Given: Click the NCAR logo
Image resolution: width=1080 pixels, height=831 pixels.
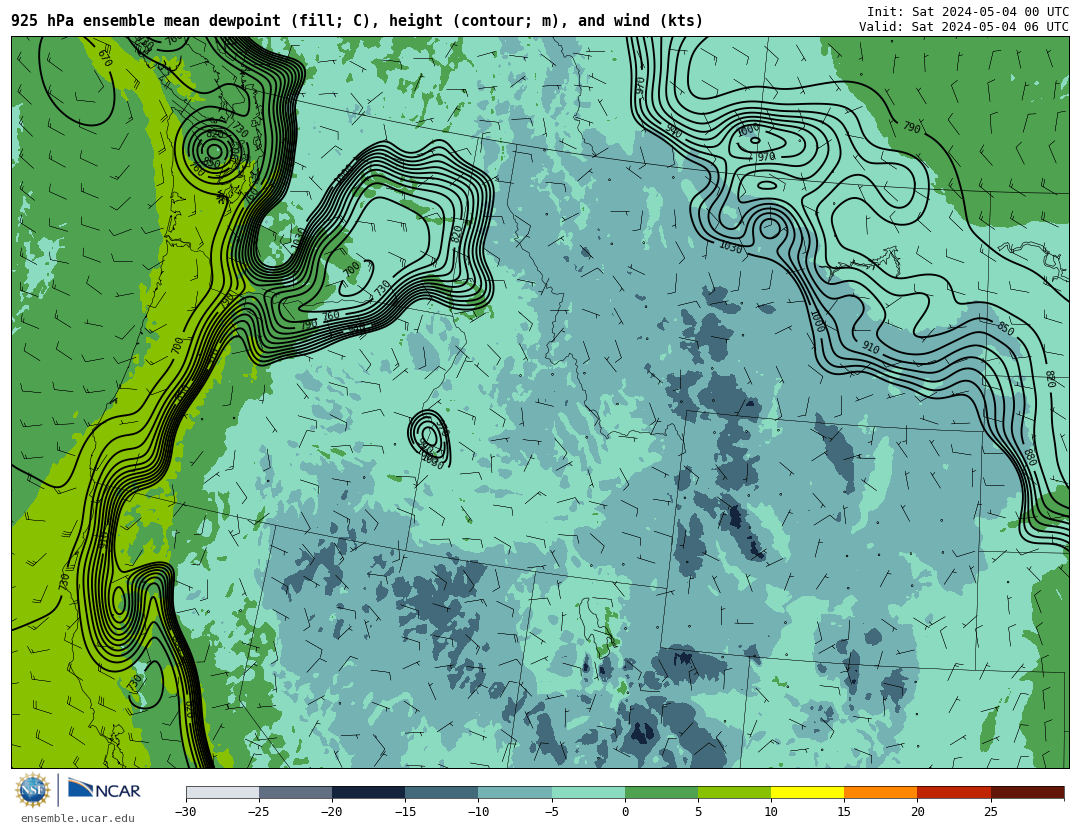Looking at the screenshot, I should (x=104, y=790).
